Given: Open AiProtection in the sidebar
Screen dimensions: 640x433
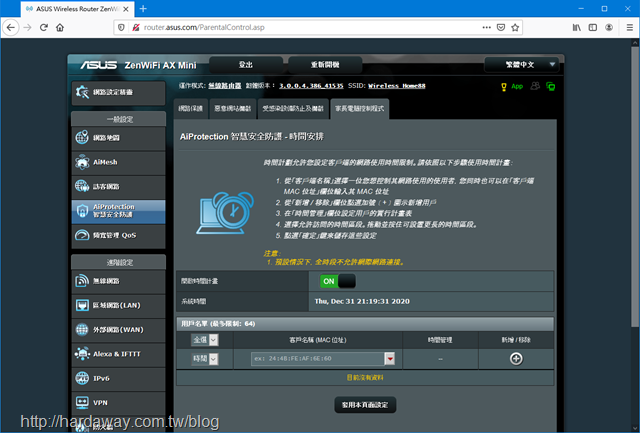Looking at the screenshot, I should (119, 211).
